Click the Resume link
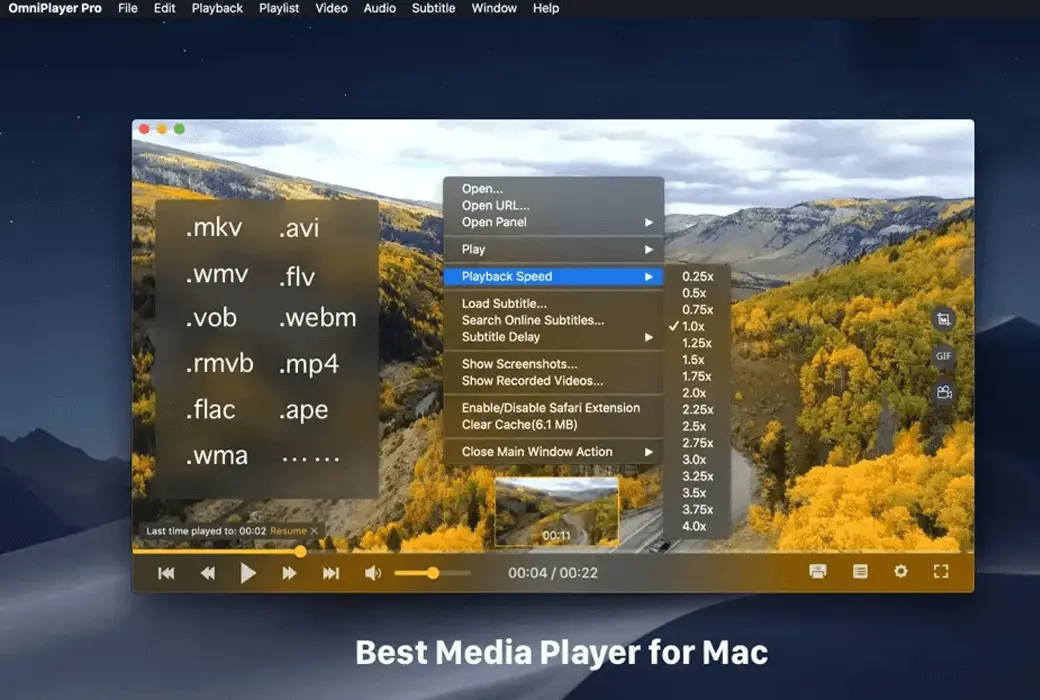Image resolution: width=1040 pixels, height=700 pixels. (288, 531)
